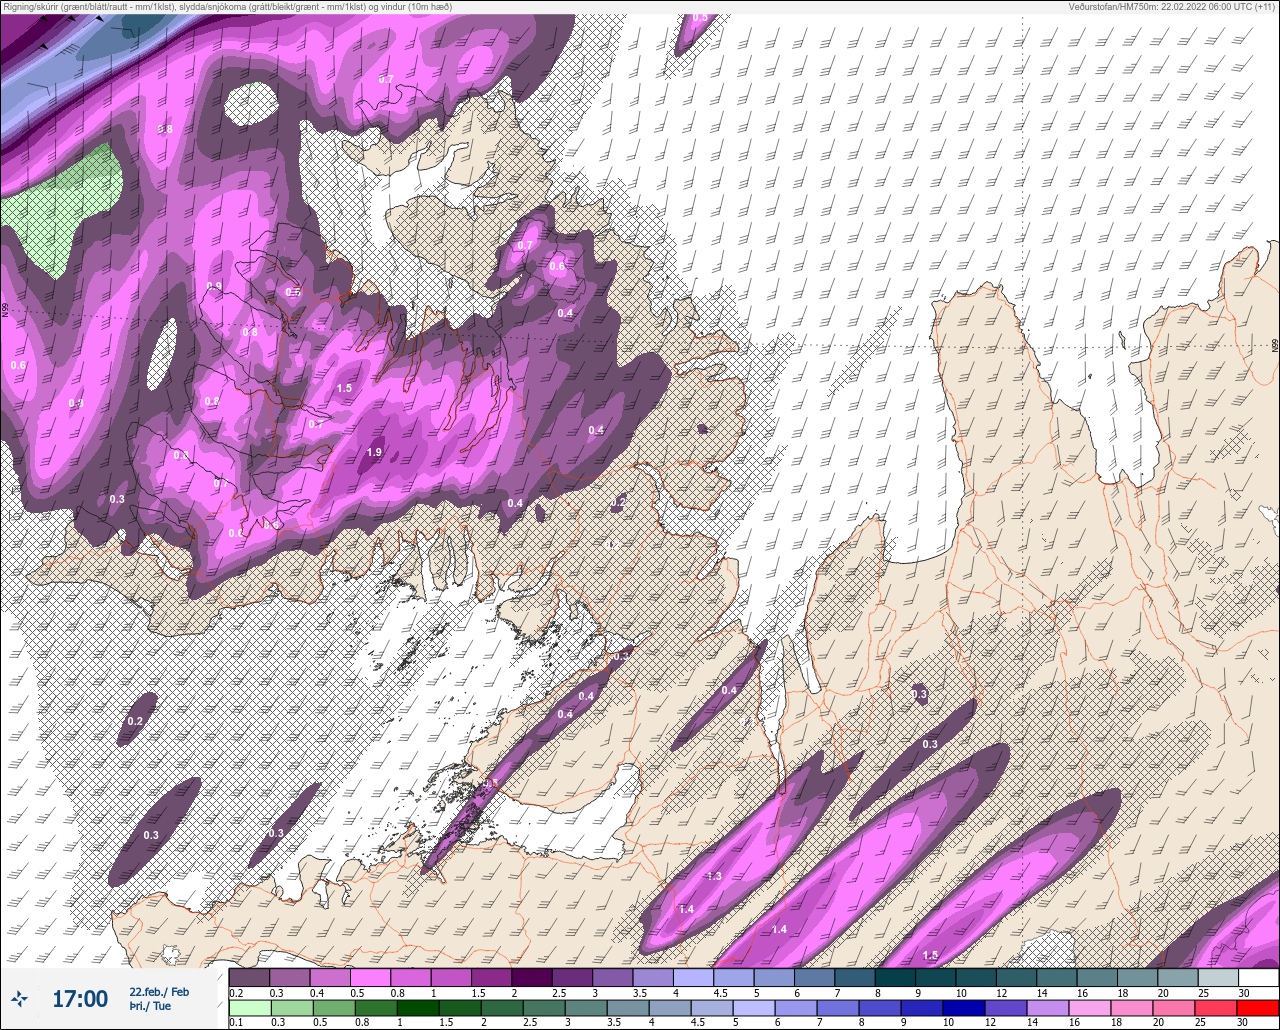
Task: Pick the upper legend lavender swatch labeled 4
Action: (693, 977)
